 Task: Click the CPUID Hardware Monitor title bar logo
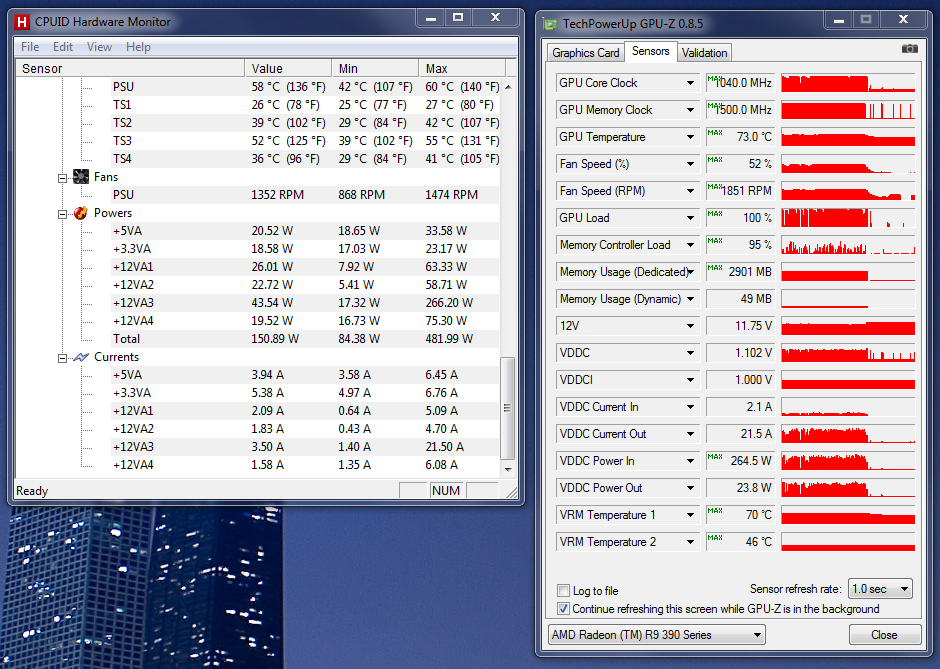pos(23,22)
